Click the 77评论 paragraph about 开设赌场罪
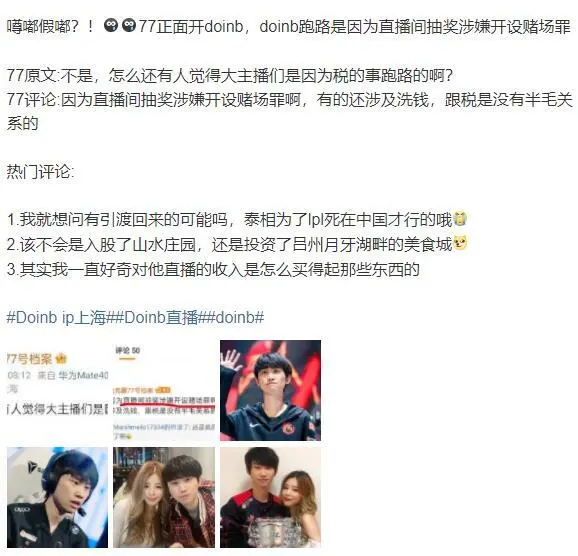Image resolution: width=578 pixels, height=556 pixels. (x=289, y=111)
